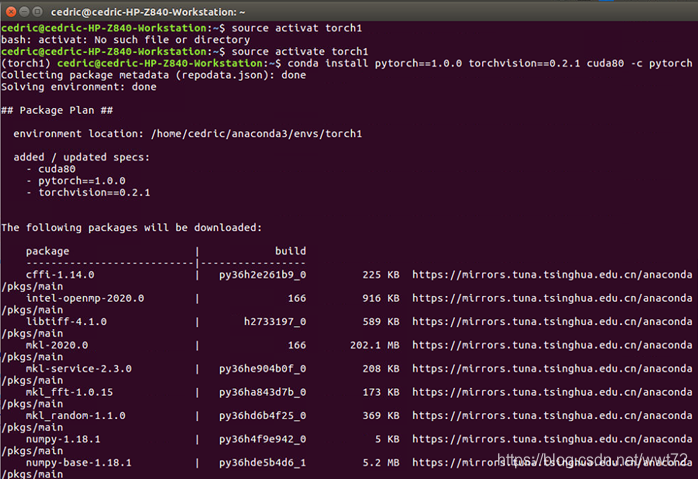Click the '## Package Plan ##' heading
Viewport: 698px width, 479px height.
point(57,110)
